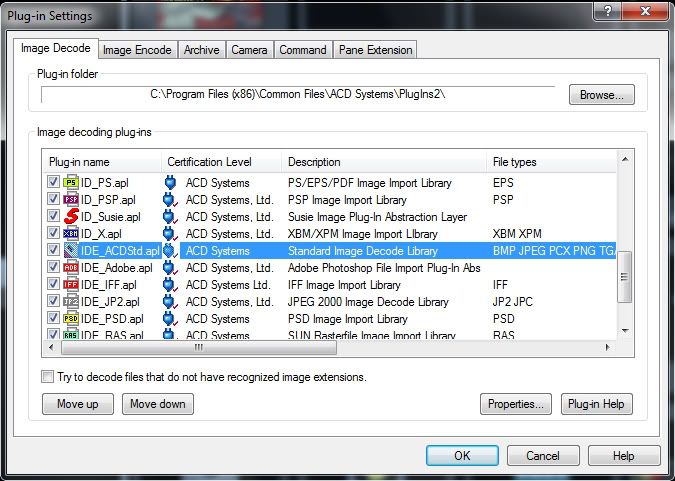
Task: Switch to the Pane Extension tab
Action: pos(375,50)
